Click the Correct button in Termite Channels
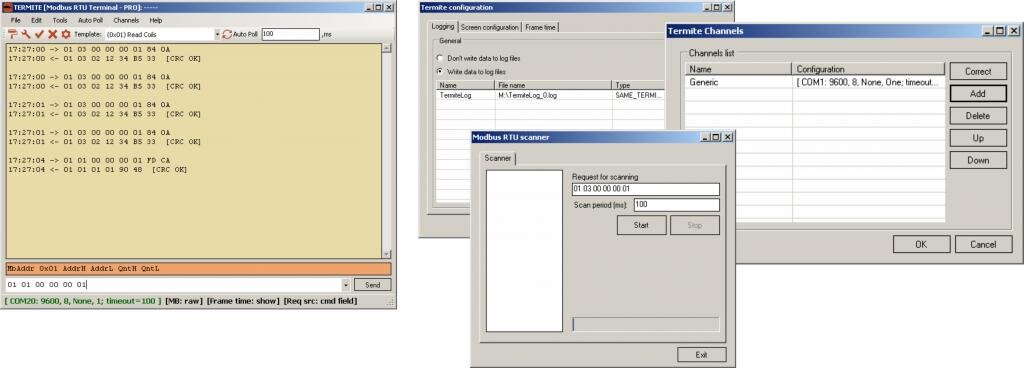The height and width of the screenshot is (368, 1024). [x=978, y=72]
